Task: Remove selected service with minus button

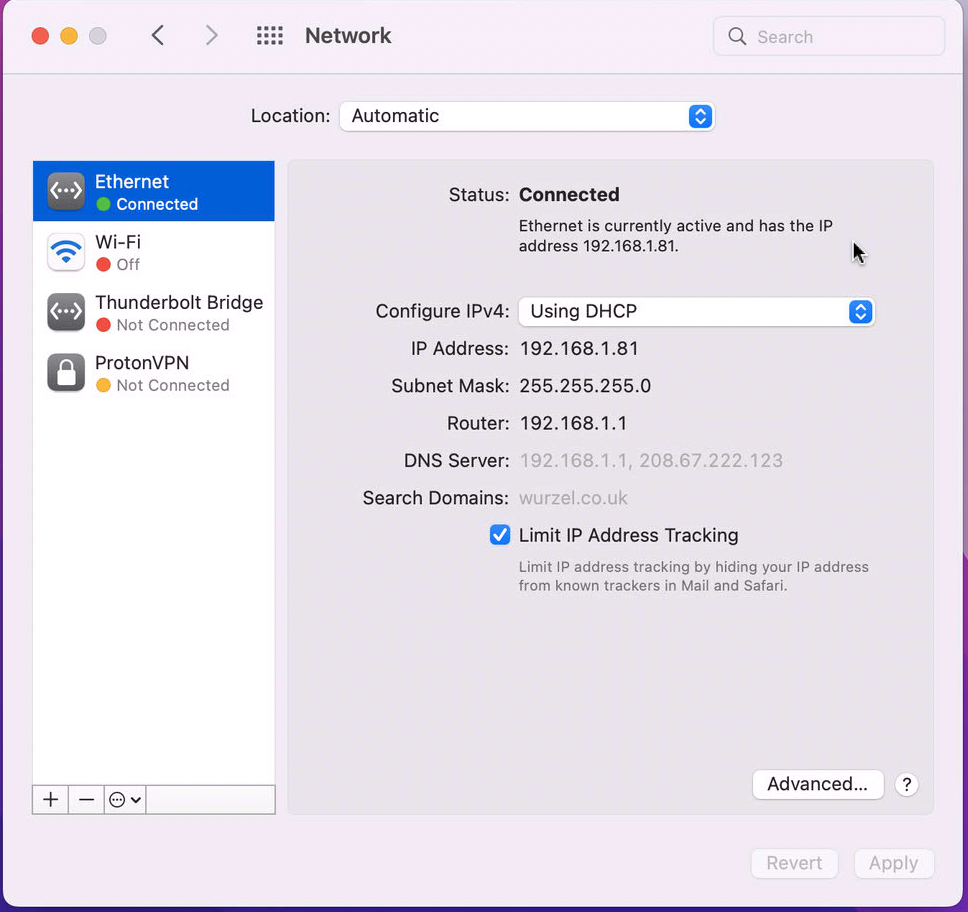Action: point(87,800)
